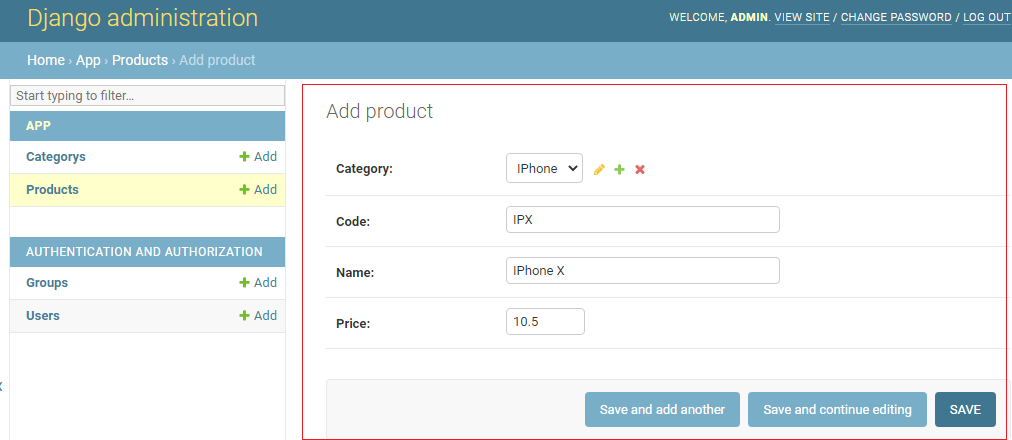
Task: Open Users in the sidebar
Action: [x=43, y=316]
